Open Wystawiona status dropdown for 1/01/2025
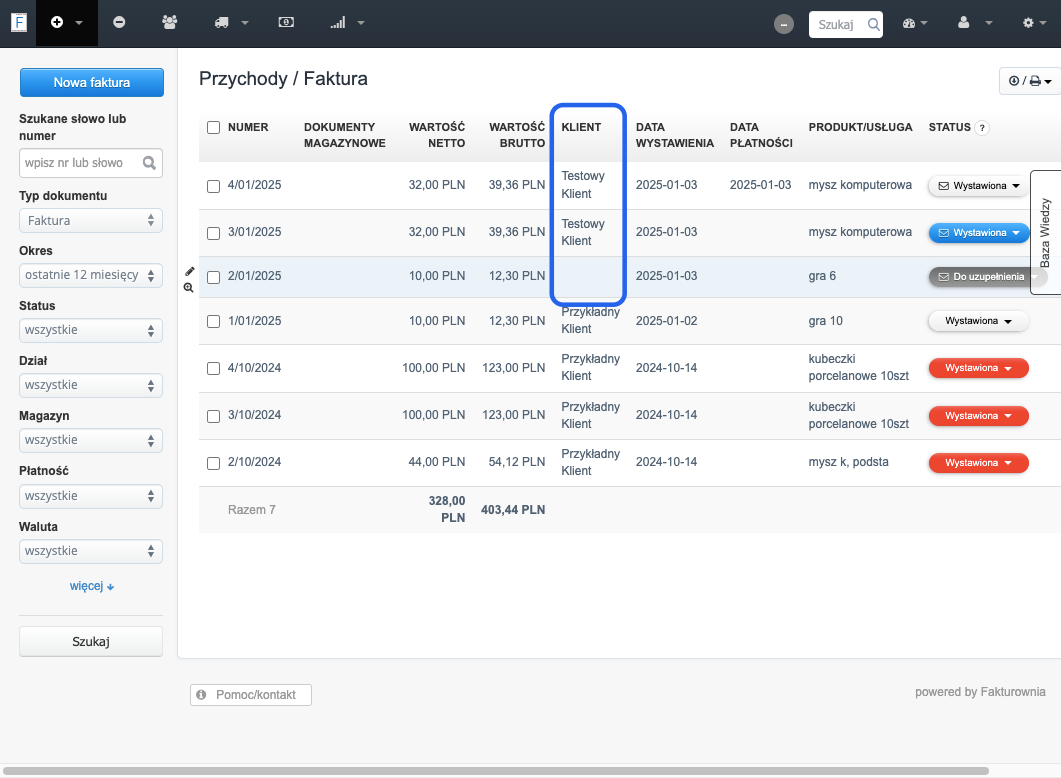Viewport: 1061px width, 778px height. 978,321
